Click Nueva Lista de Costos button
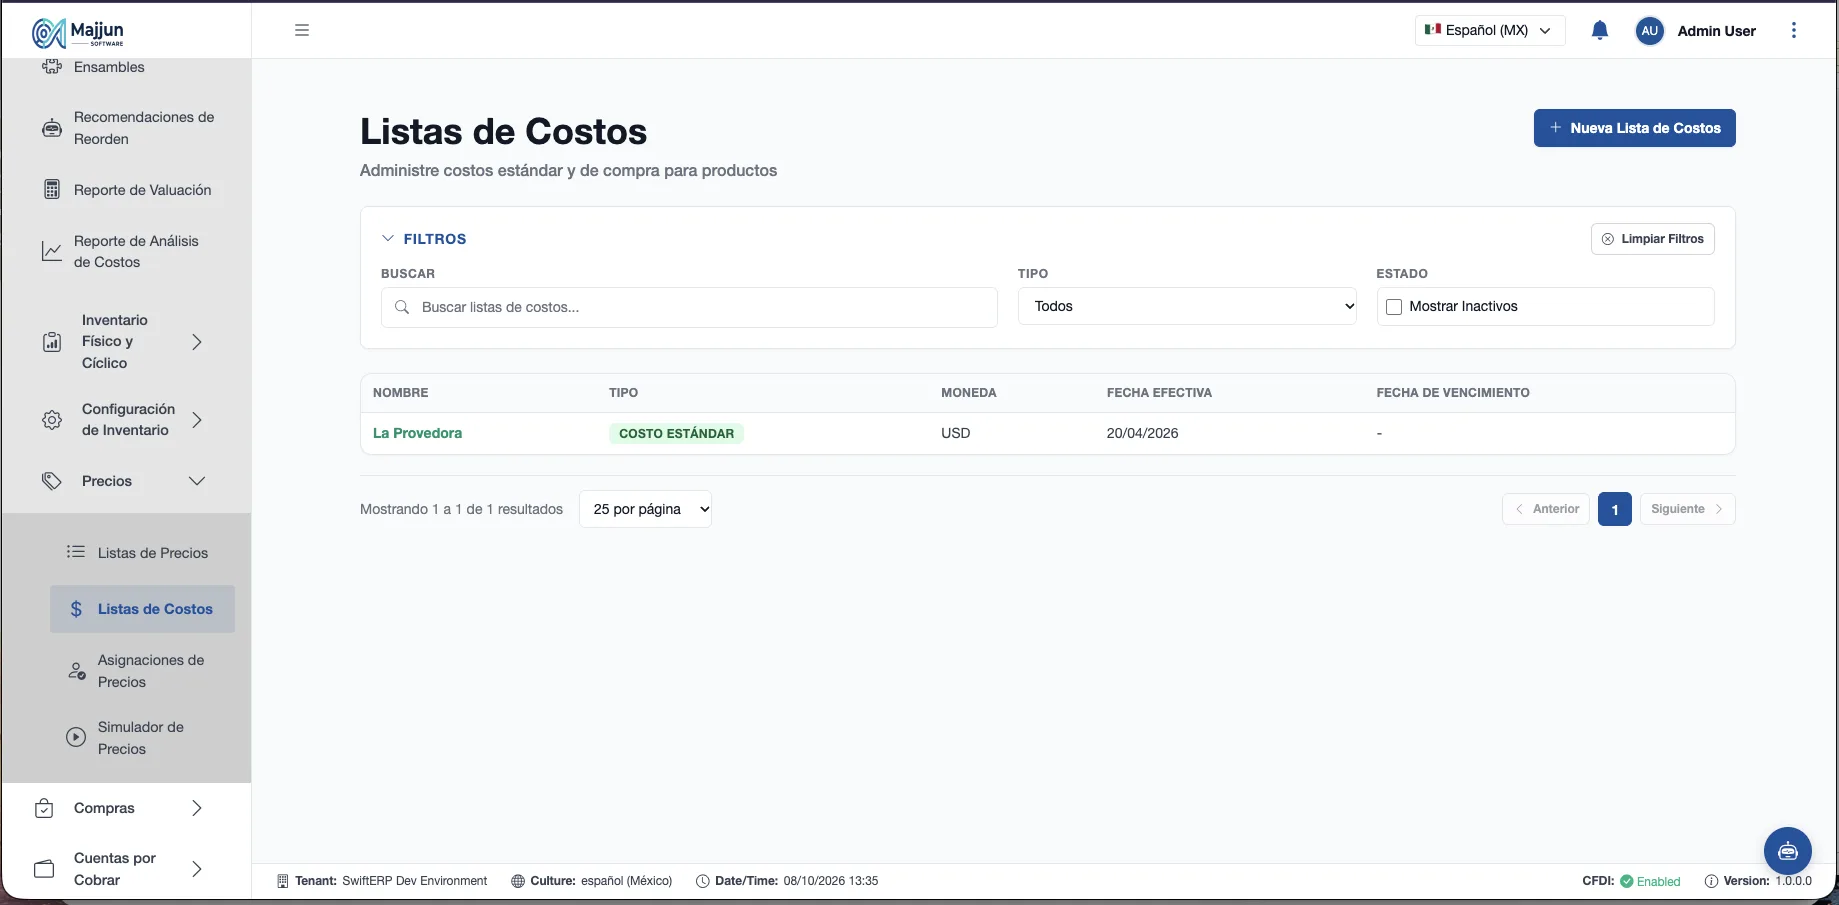This screenshot has width=1839, height=905. 1634,128
